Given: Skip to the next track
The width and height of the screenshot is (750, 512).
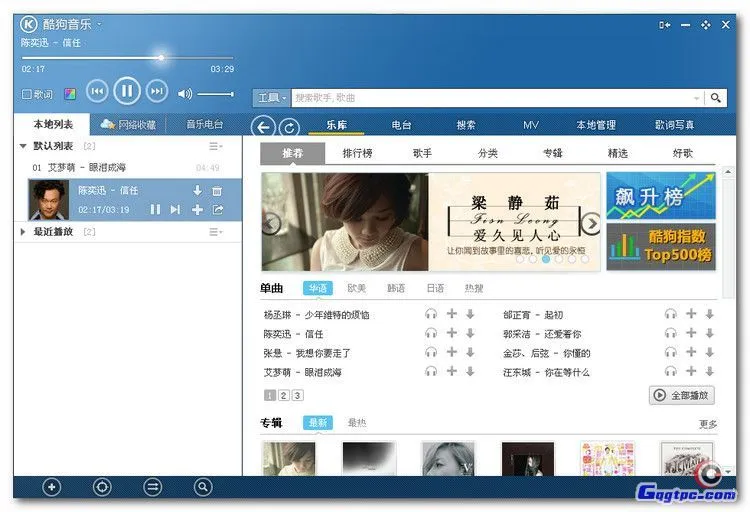Looking at the screenshot, I should point(156,91).
